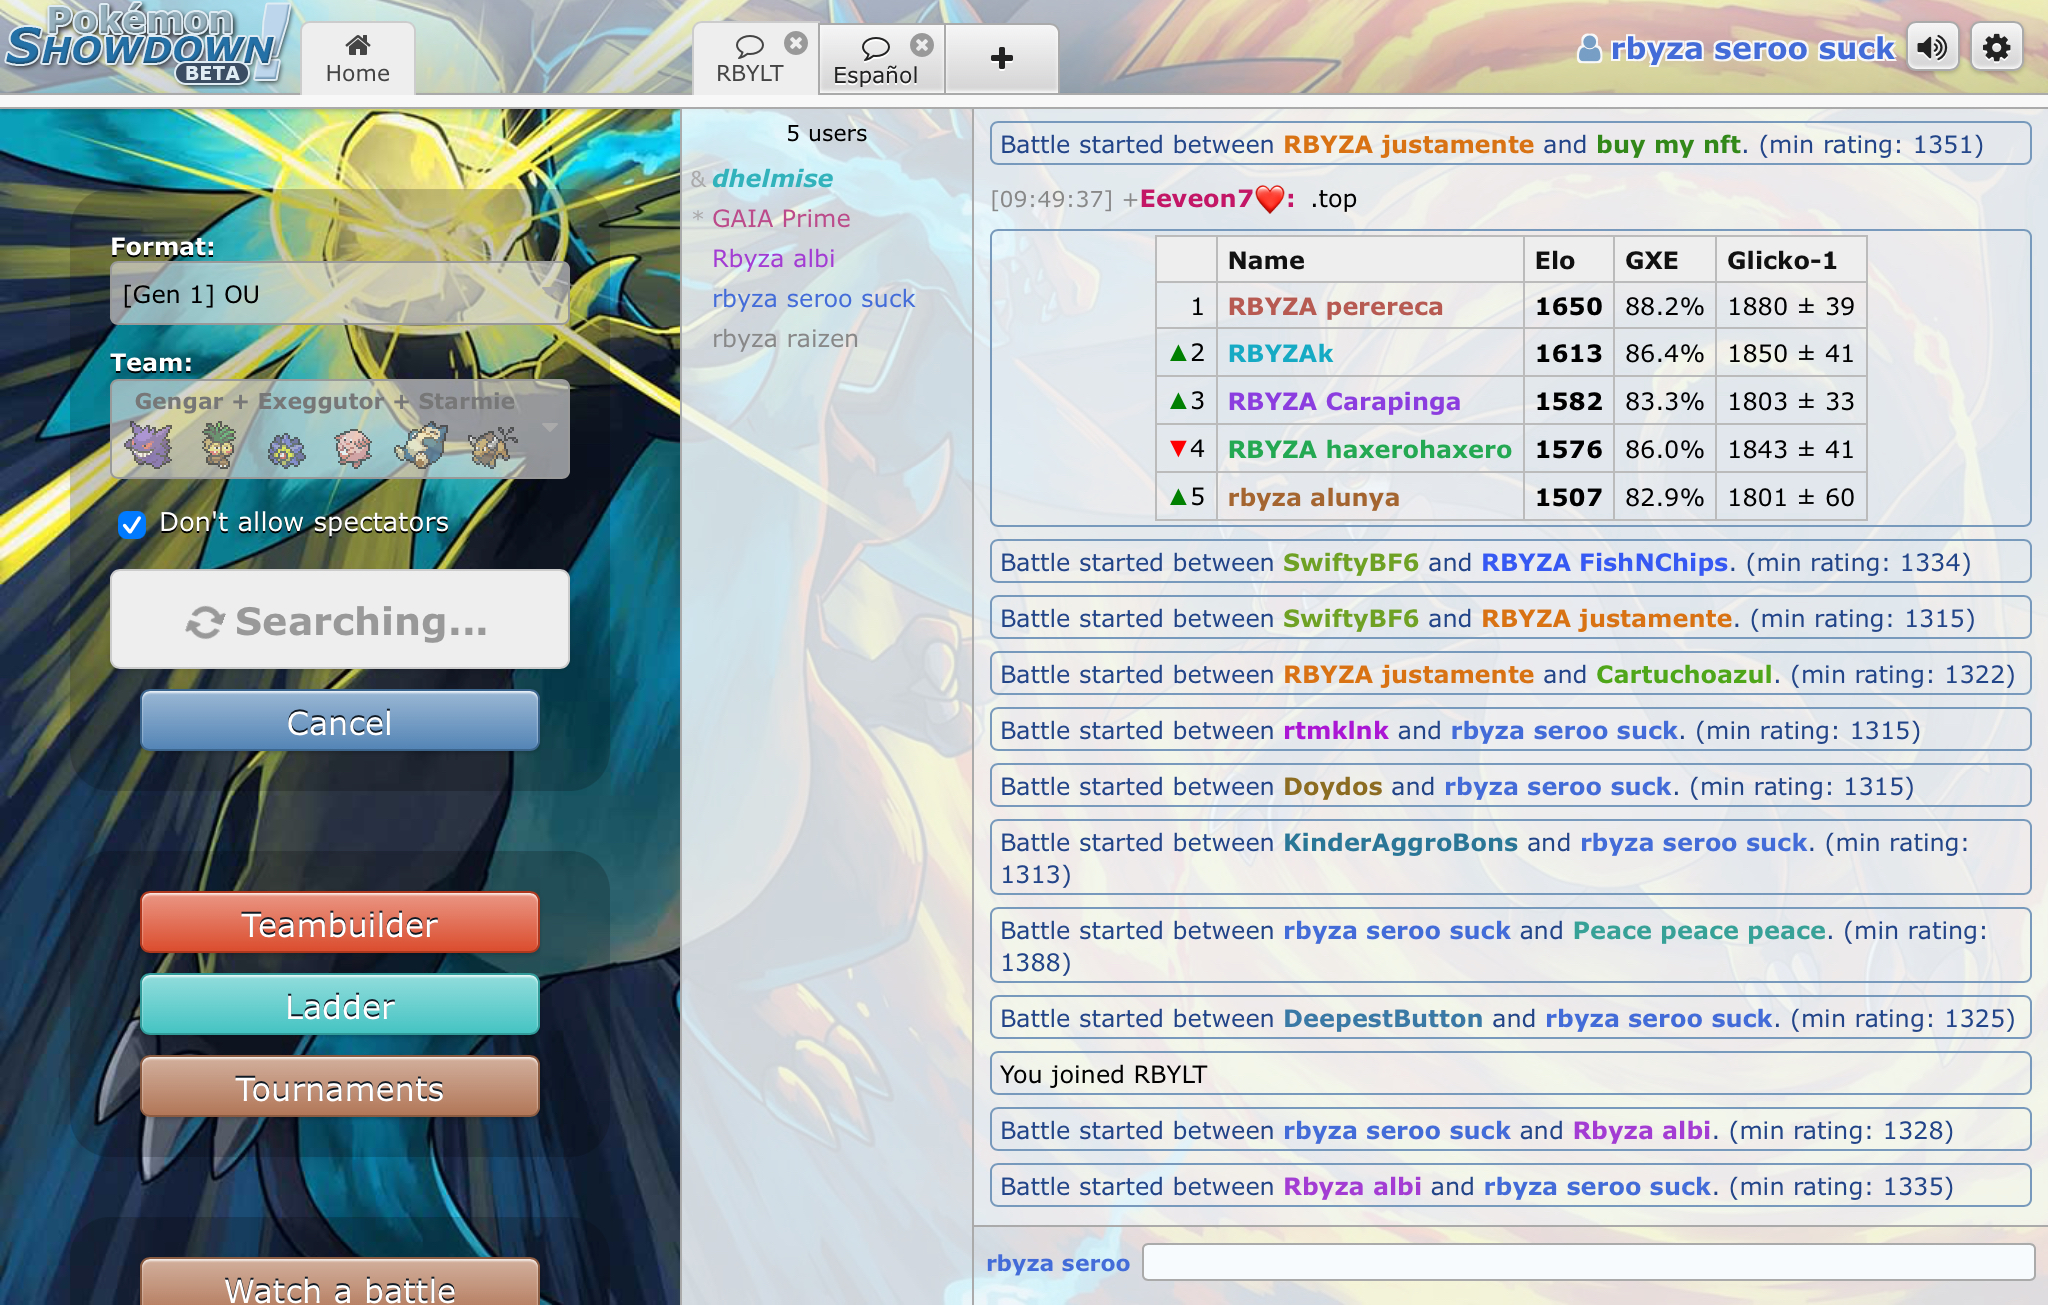
Task: Click user dhelmise in user list
Action: coord(772,178)
